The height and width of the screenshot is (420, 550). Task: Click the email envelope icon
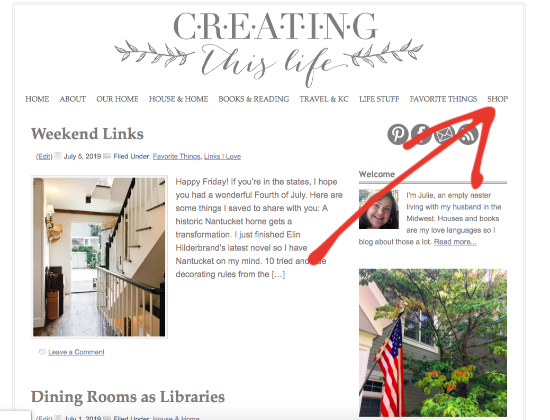tap(444, 134)
